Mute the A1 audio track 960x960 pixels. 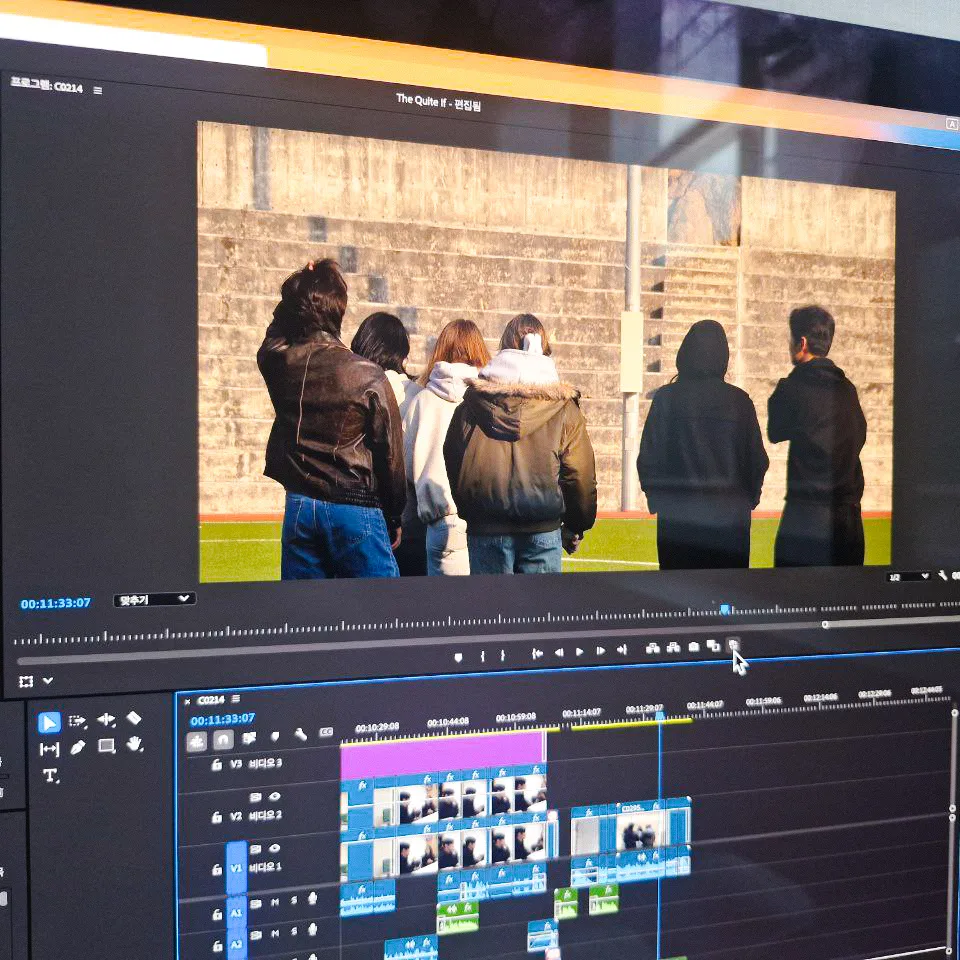(274, 903)
